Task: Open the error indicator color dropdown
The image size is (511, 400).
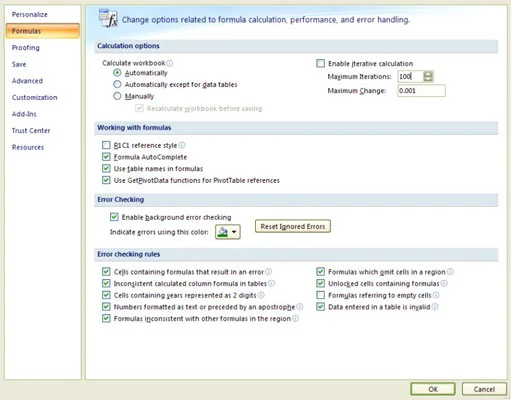Action: (x=228, y=232)
